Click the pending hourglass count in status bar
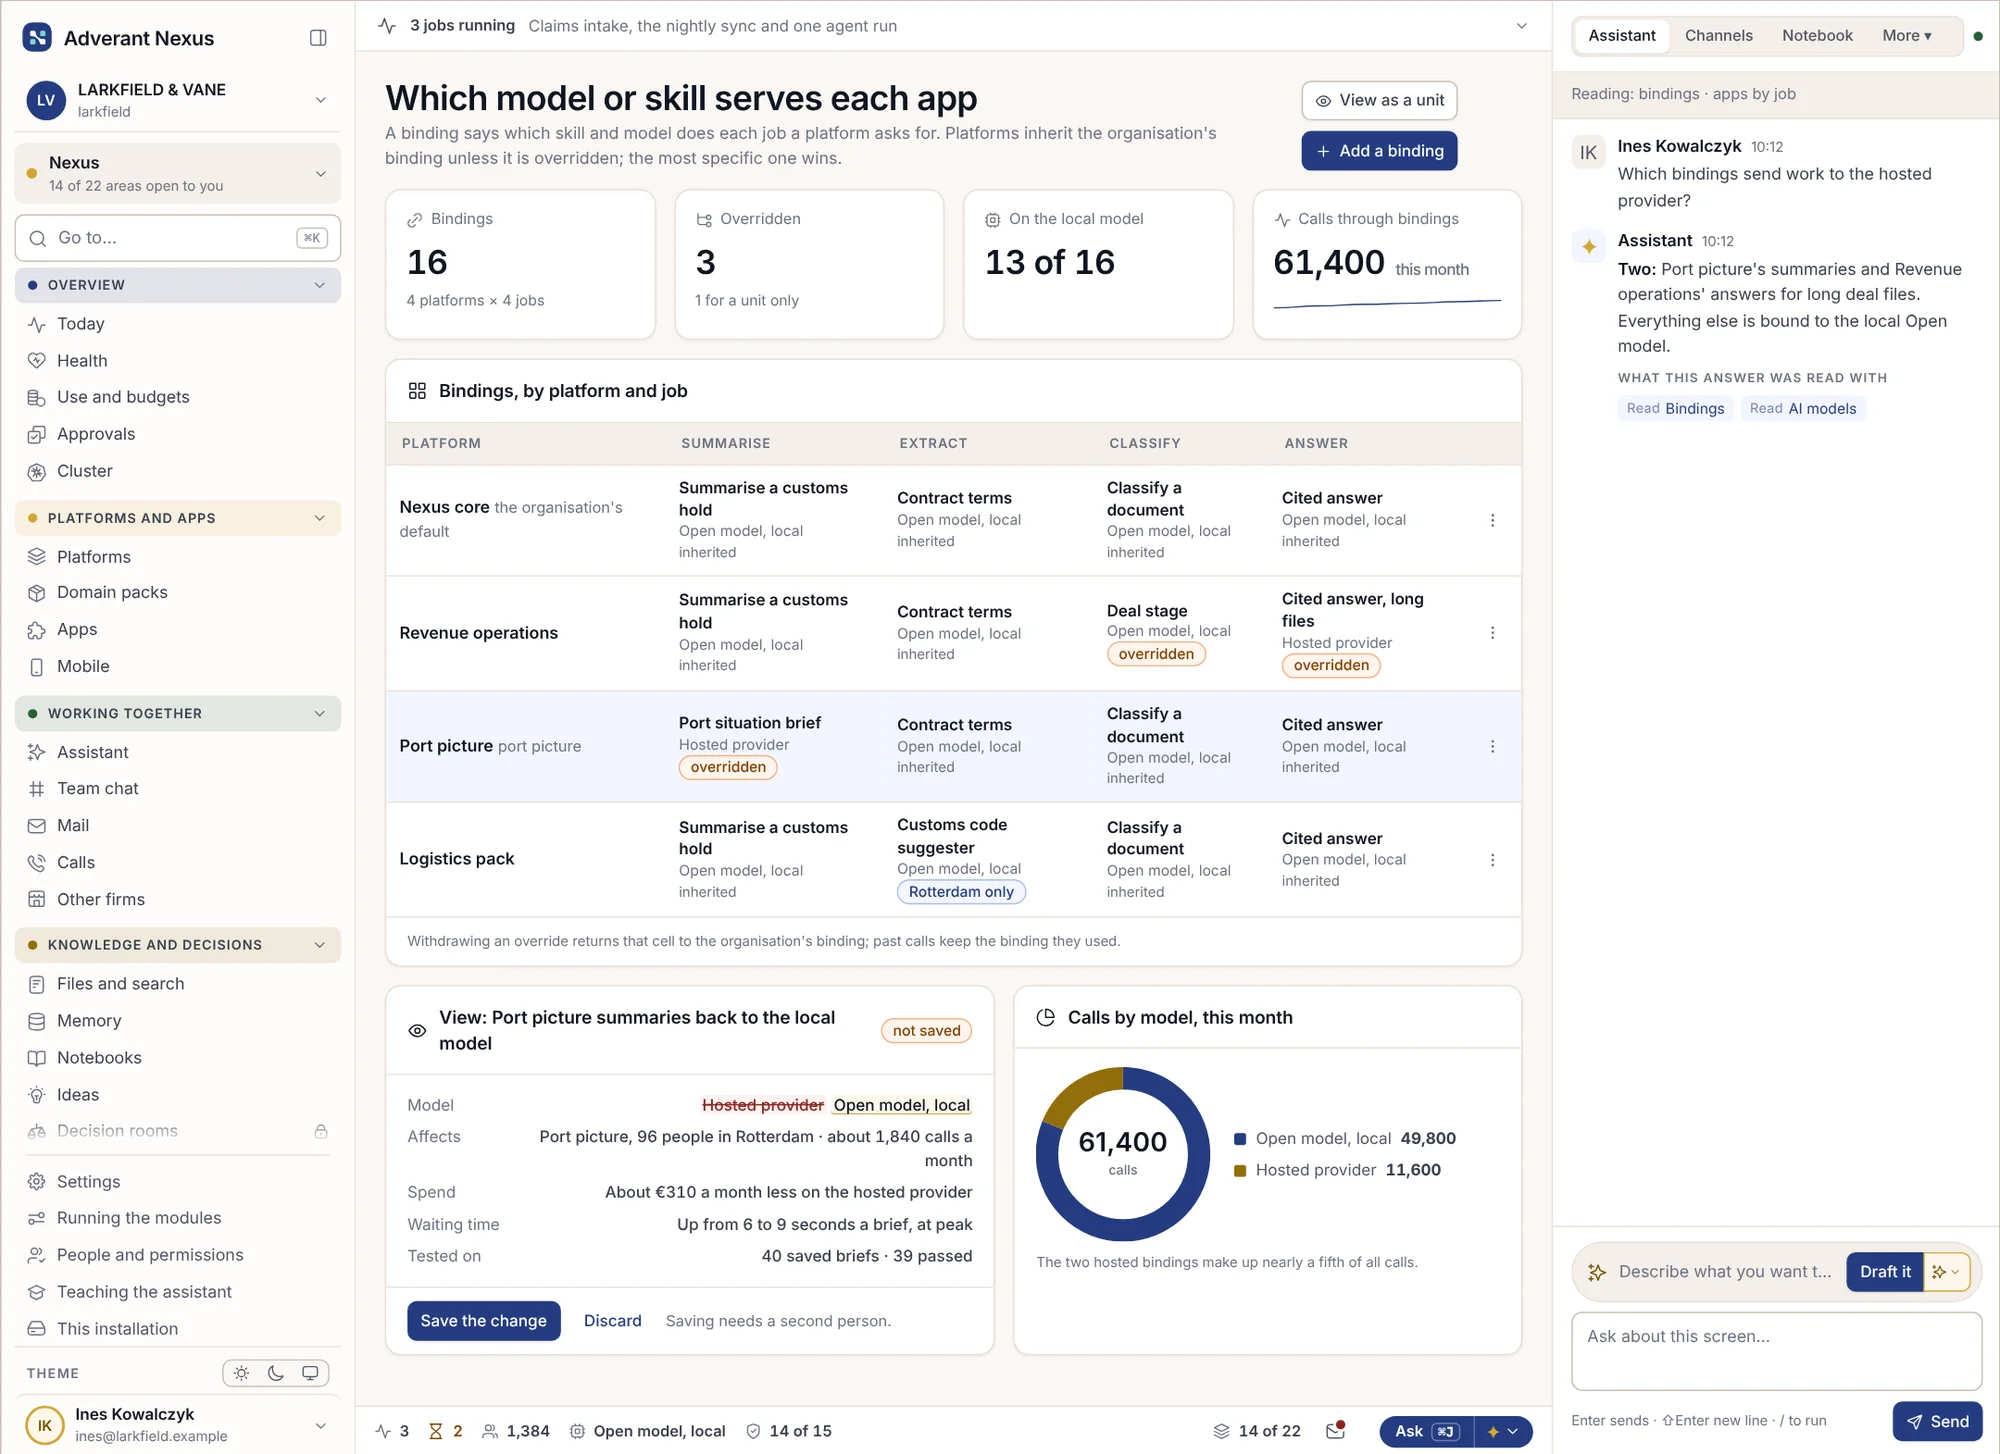2000x1454 pixels. point(445,1431)
